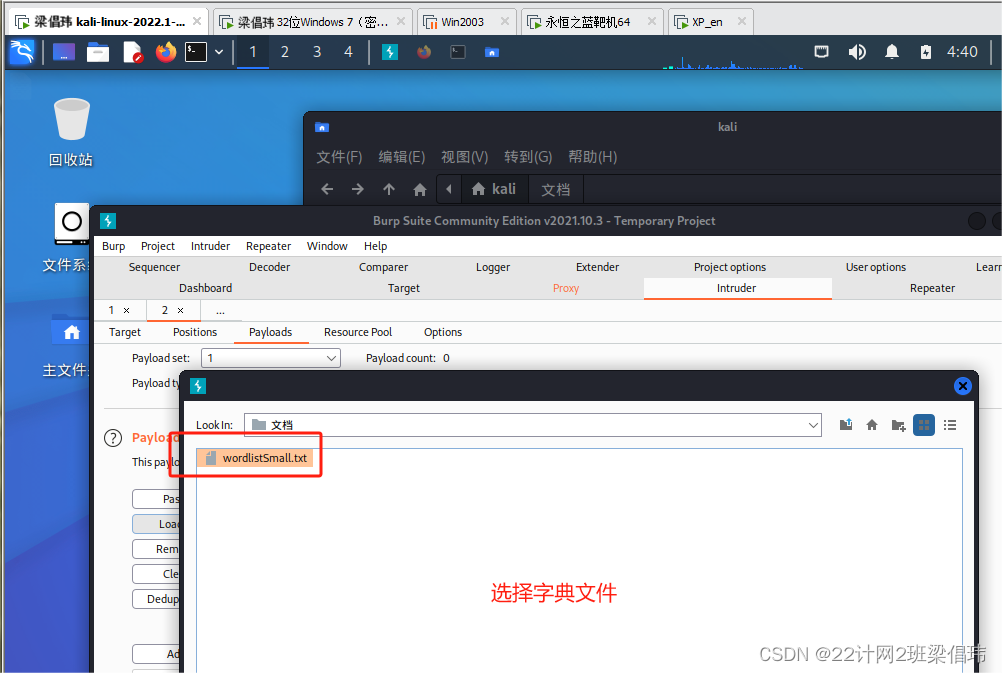Click the kali path breadcrumb
This screenshot has height=673, width=1002.
point(493,189)
